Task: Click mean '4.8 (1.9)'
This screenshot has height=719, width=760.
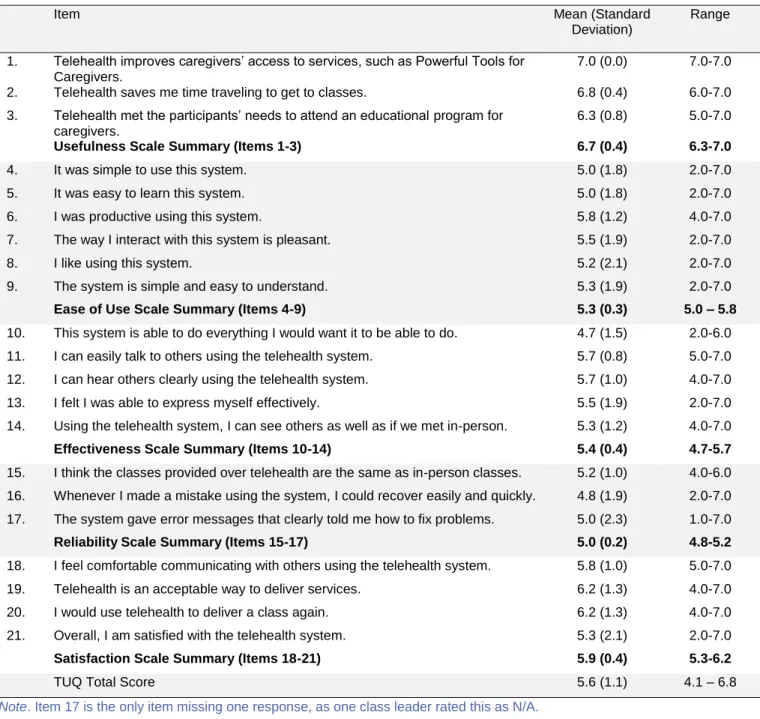Action: coord(602,495)
